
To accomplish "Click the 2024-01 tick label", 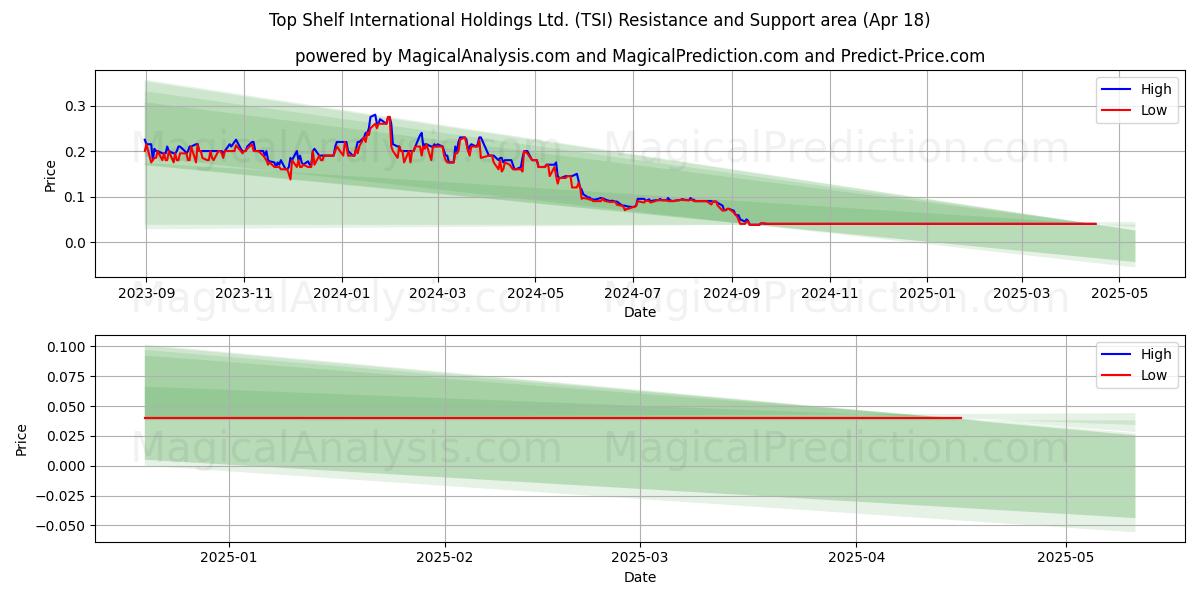I will [x=341, y=293].
